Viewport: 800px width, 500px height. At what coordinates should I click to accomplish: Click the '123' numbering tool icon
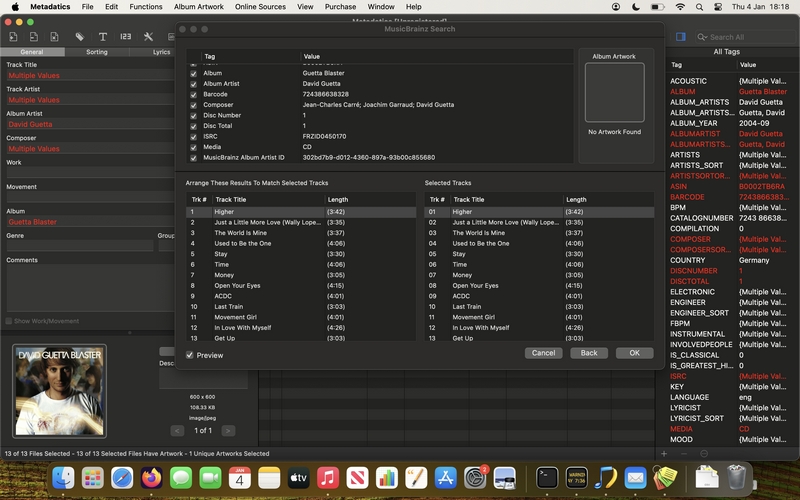coord(126,37)
